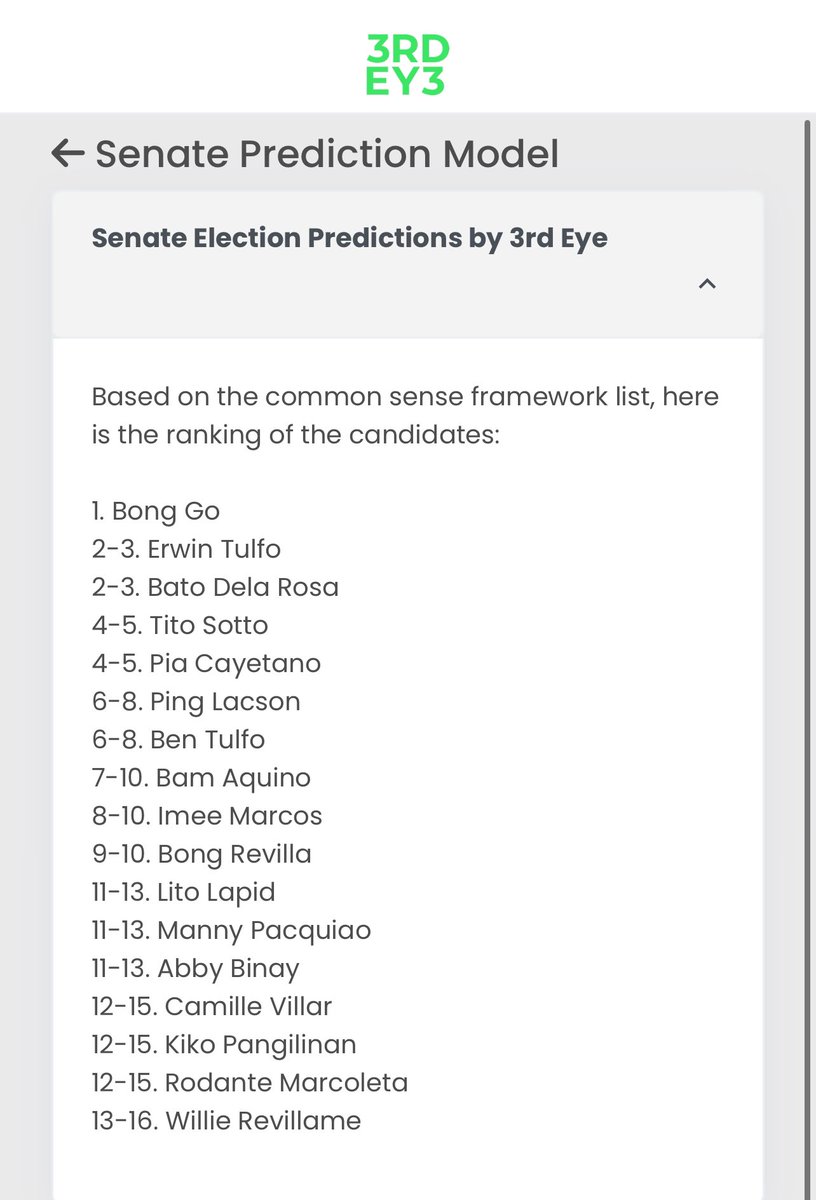Select the Bong Go list entry
Screen dimensions: 816x1200
point(156,511)
